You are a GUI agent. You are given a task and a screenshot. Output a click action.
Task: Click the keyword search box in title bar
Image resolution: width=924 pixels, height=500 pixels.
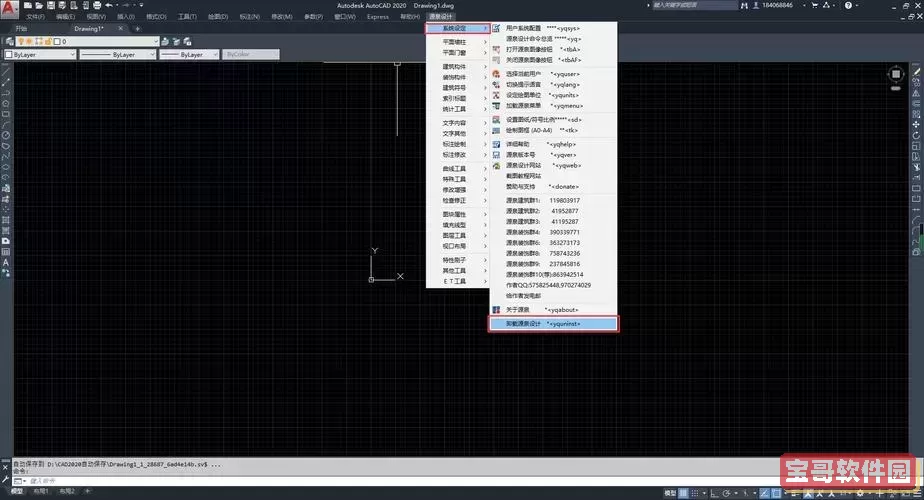(x=693, y=5)
